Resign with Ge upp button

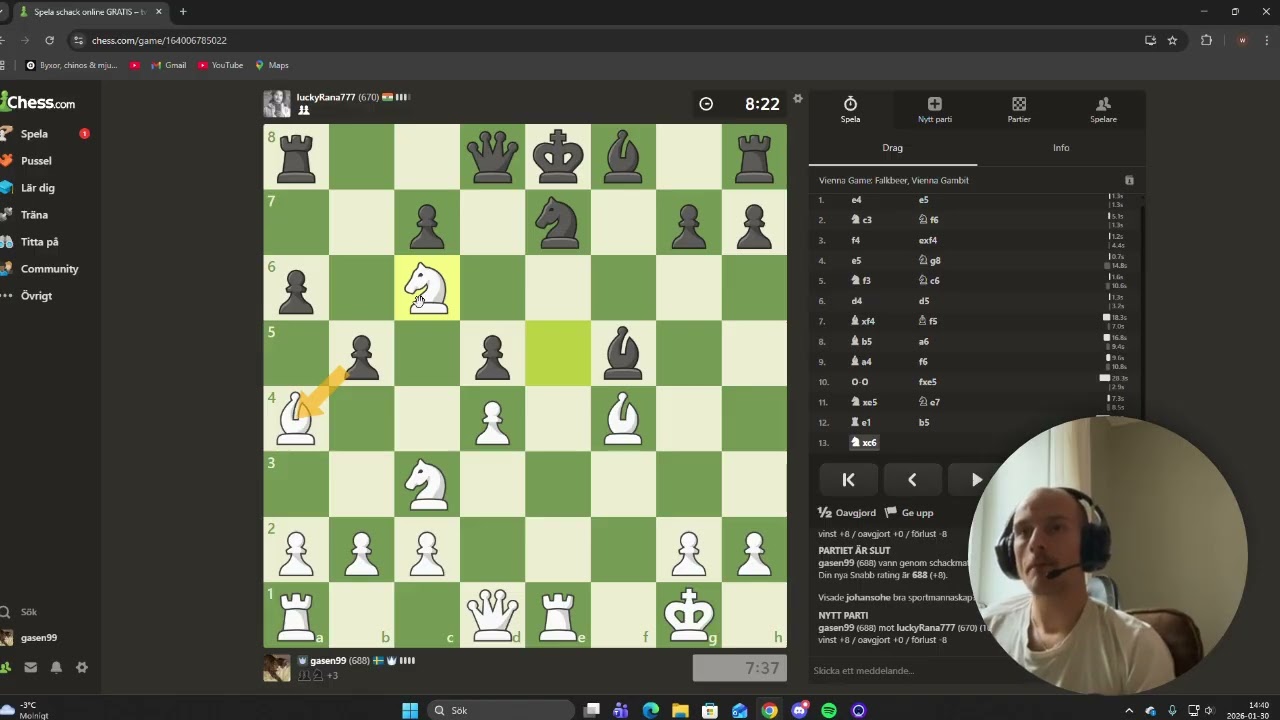point(910,513)
